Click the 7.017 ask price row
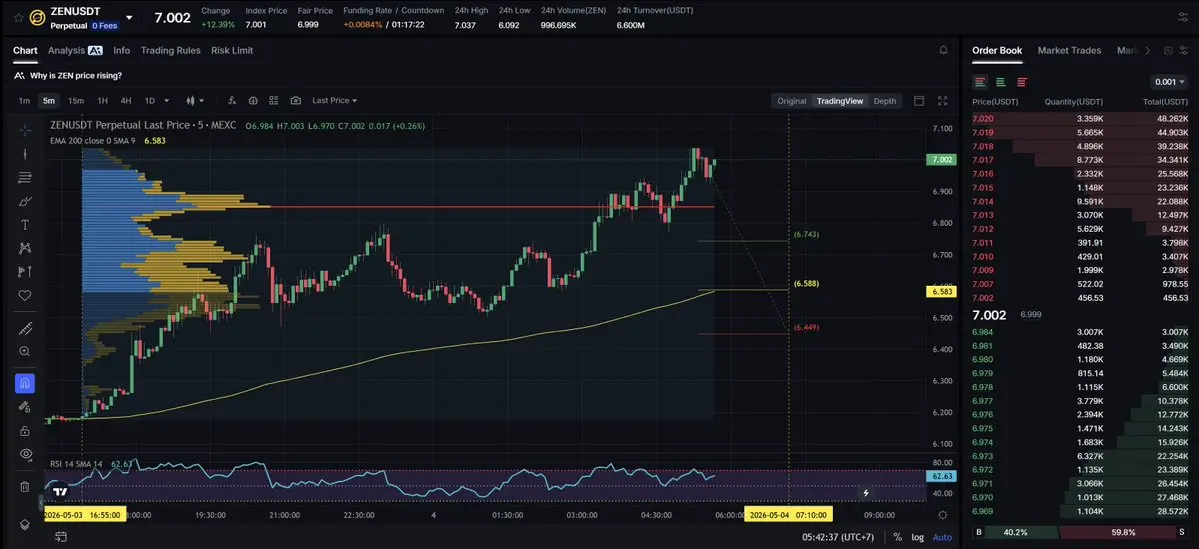1199x549 pixels. tap(1080, 160)
